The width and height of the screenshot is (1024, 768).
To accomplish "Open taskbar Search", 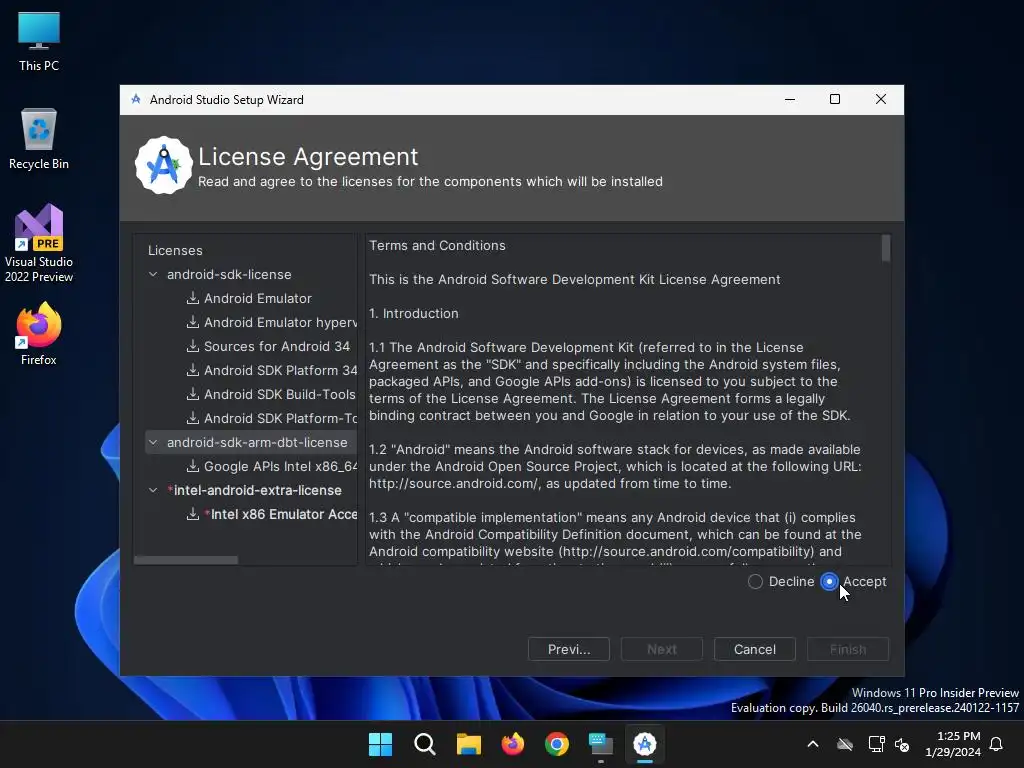I will pos(424,744).
